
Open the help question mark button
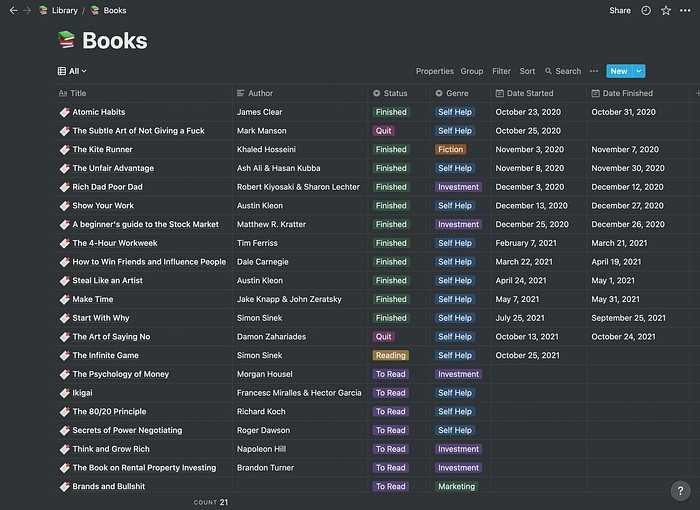(x=679, y=490)
